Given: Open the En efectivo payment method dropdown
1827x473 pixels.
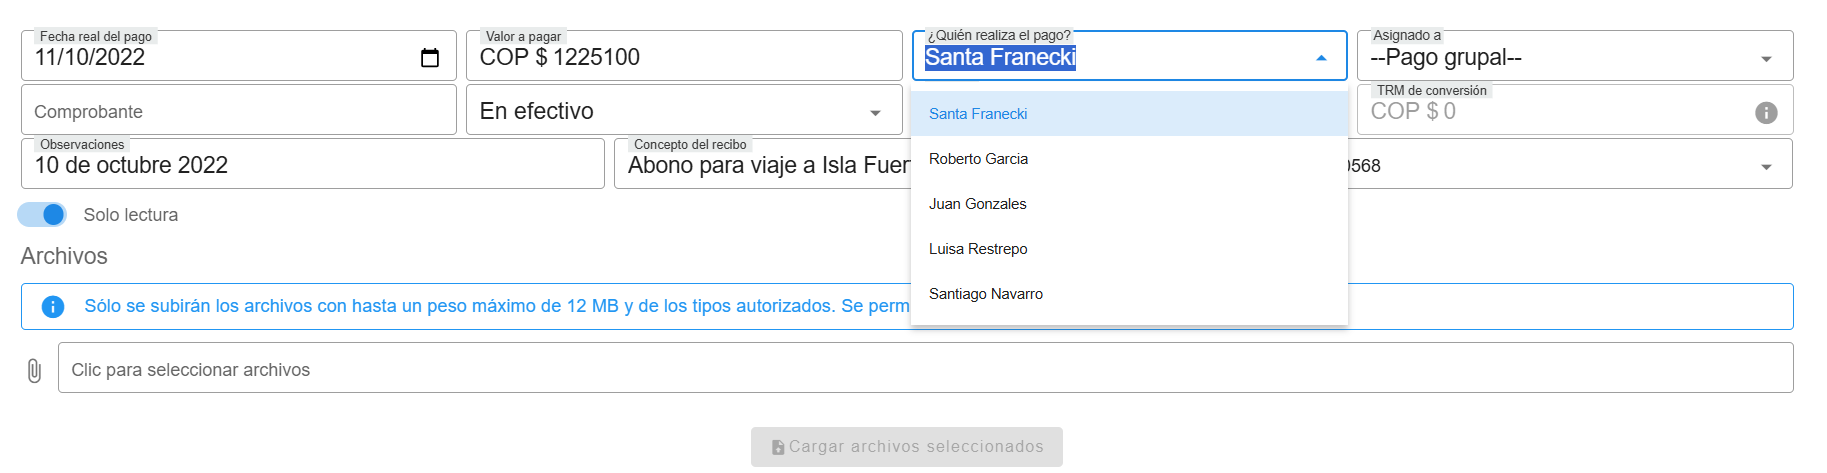Looking at the screenshot, I should pos(875,113).
